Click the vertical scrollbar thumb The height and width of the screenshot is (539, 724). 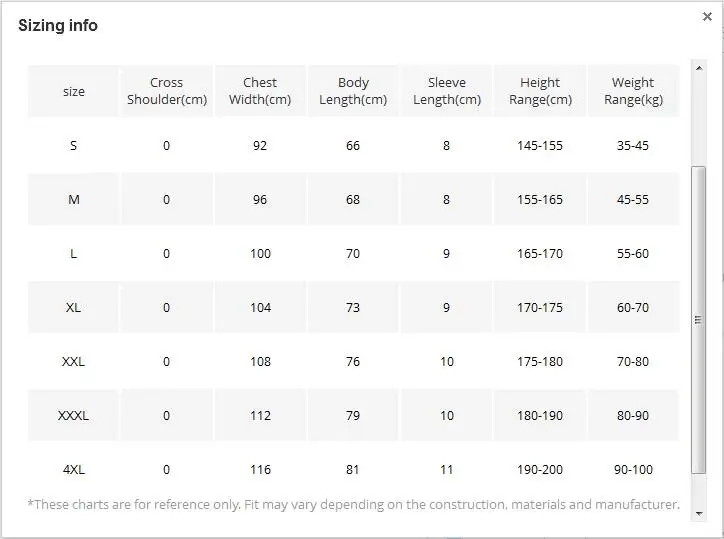tap(699, 320)
